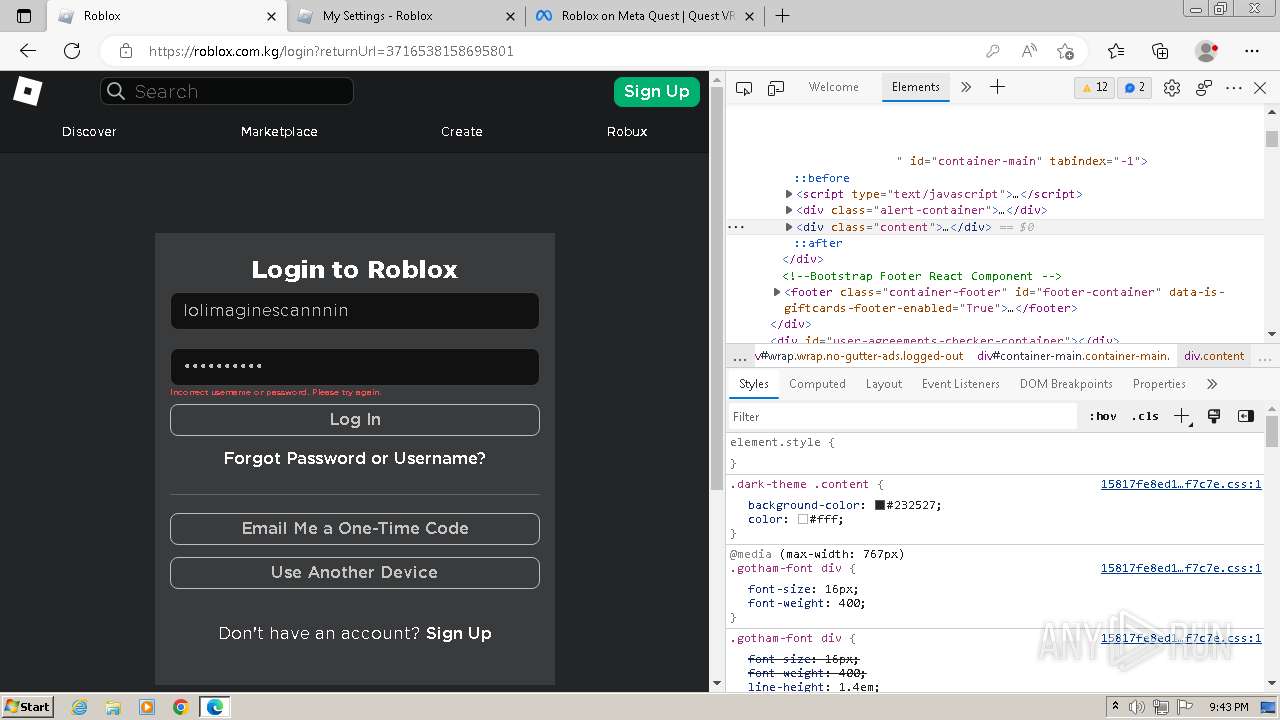Open saved passwords key icon
Viewport: 1280px width, 720px height.
993,51
